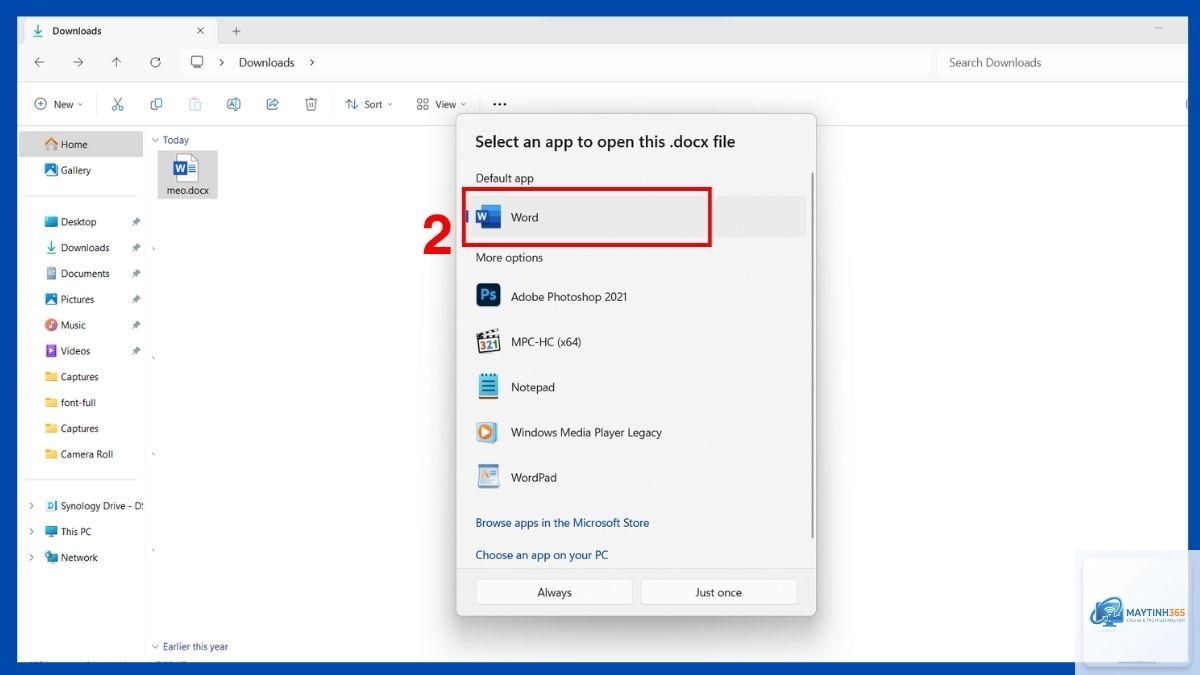Click the Just once button
The height and width of the screenshot is (675, 1200).
[719, 592]
